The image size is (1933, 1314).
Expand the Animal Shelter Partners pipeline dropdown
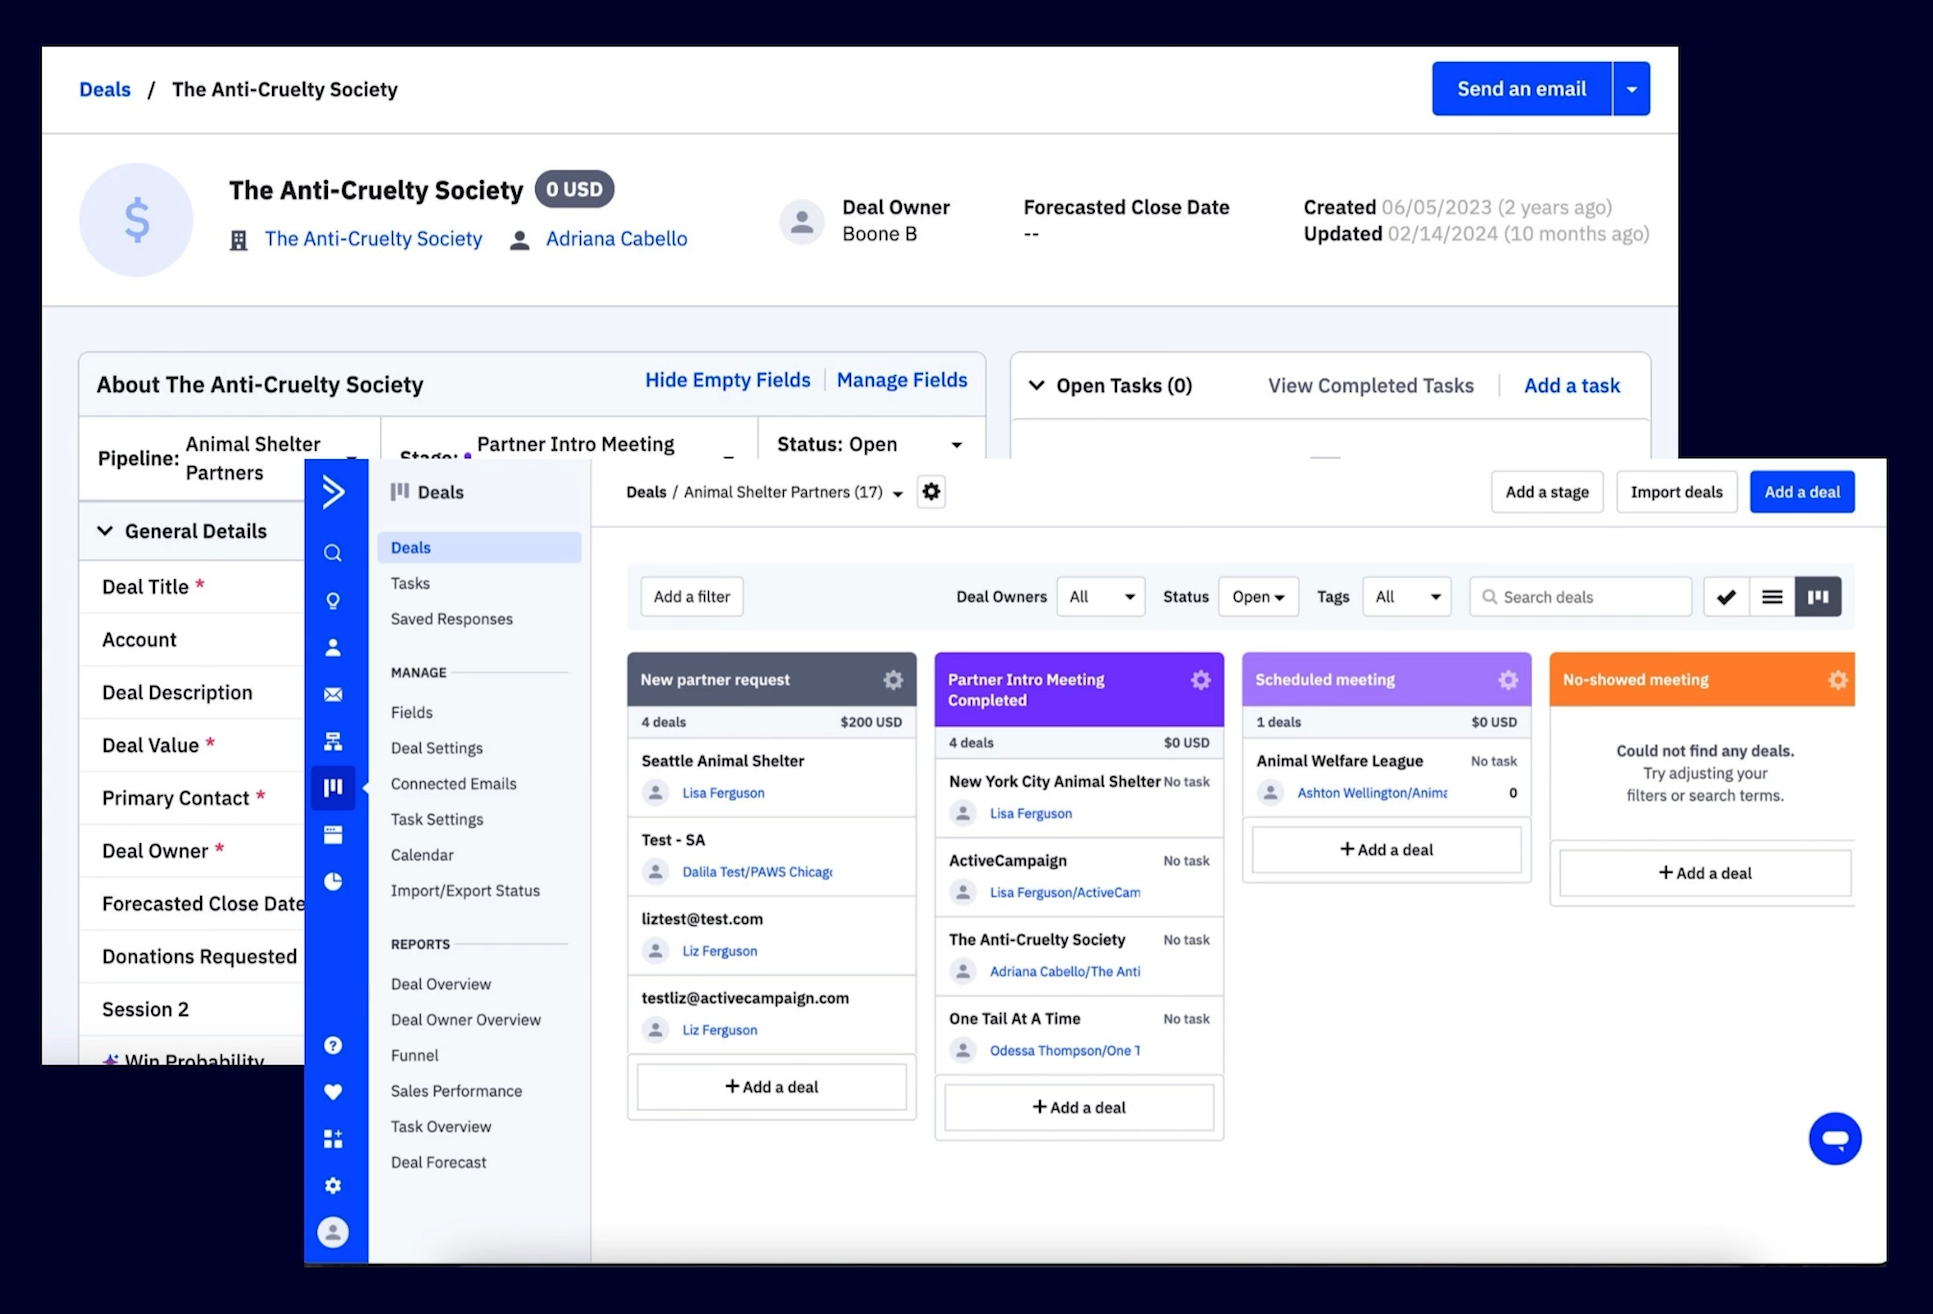point(897,494)
